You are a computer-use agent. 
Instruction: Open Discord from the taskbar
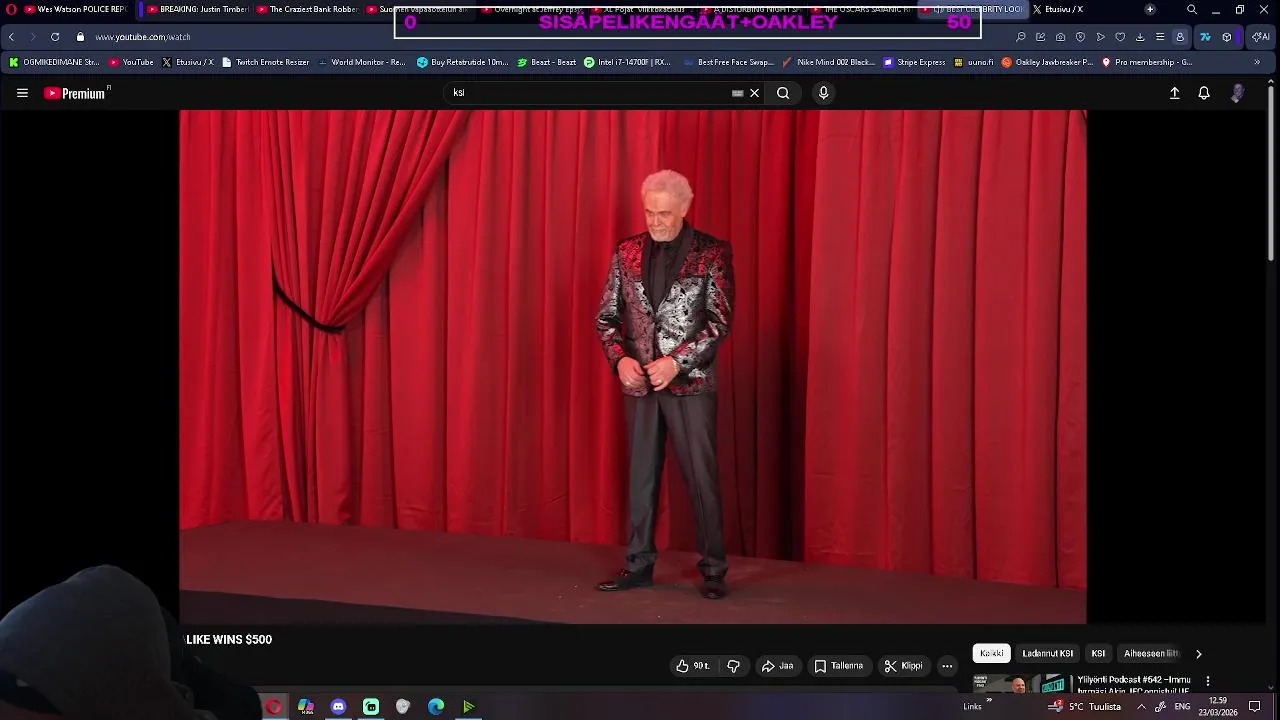(338, 707)
